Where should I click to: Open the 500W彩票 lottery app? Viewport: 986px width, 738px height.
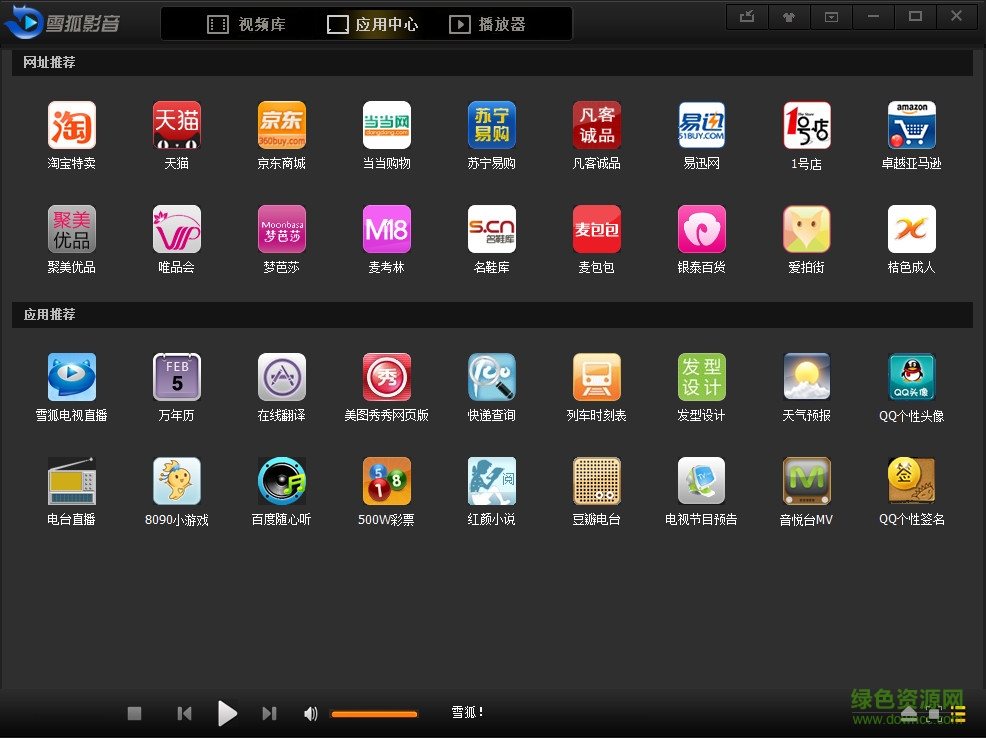(x=387, y=482)
